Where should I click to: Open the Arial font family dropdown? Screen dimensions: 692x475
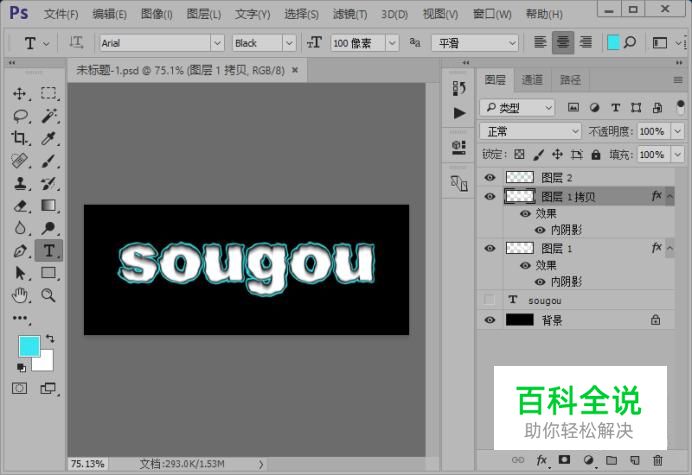pos(217,43)
